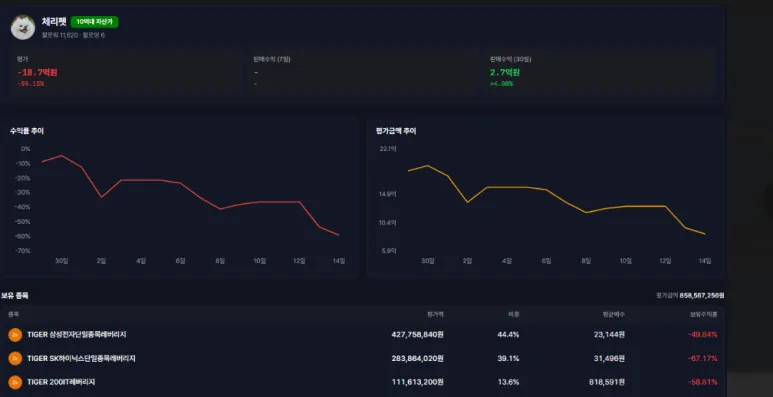Select the -18.7억원 valuation card
This screenshot has width=773, height=397.
126,72
